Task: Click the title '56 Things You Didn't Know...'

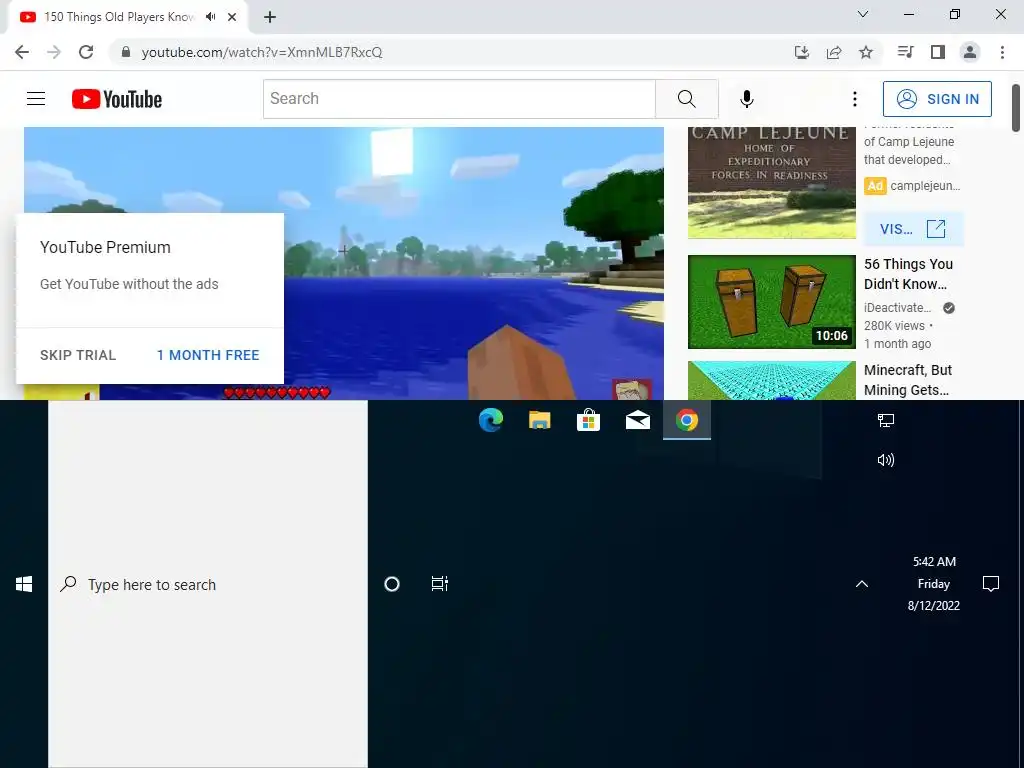Action: tap(908, 274)
